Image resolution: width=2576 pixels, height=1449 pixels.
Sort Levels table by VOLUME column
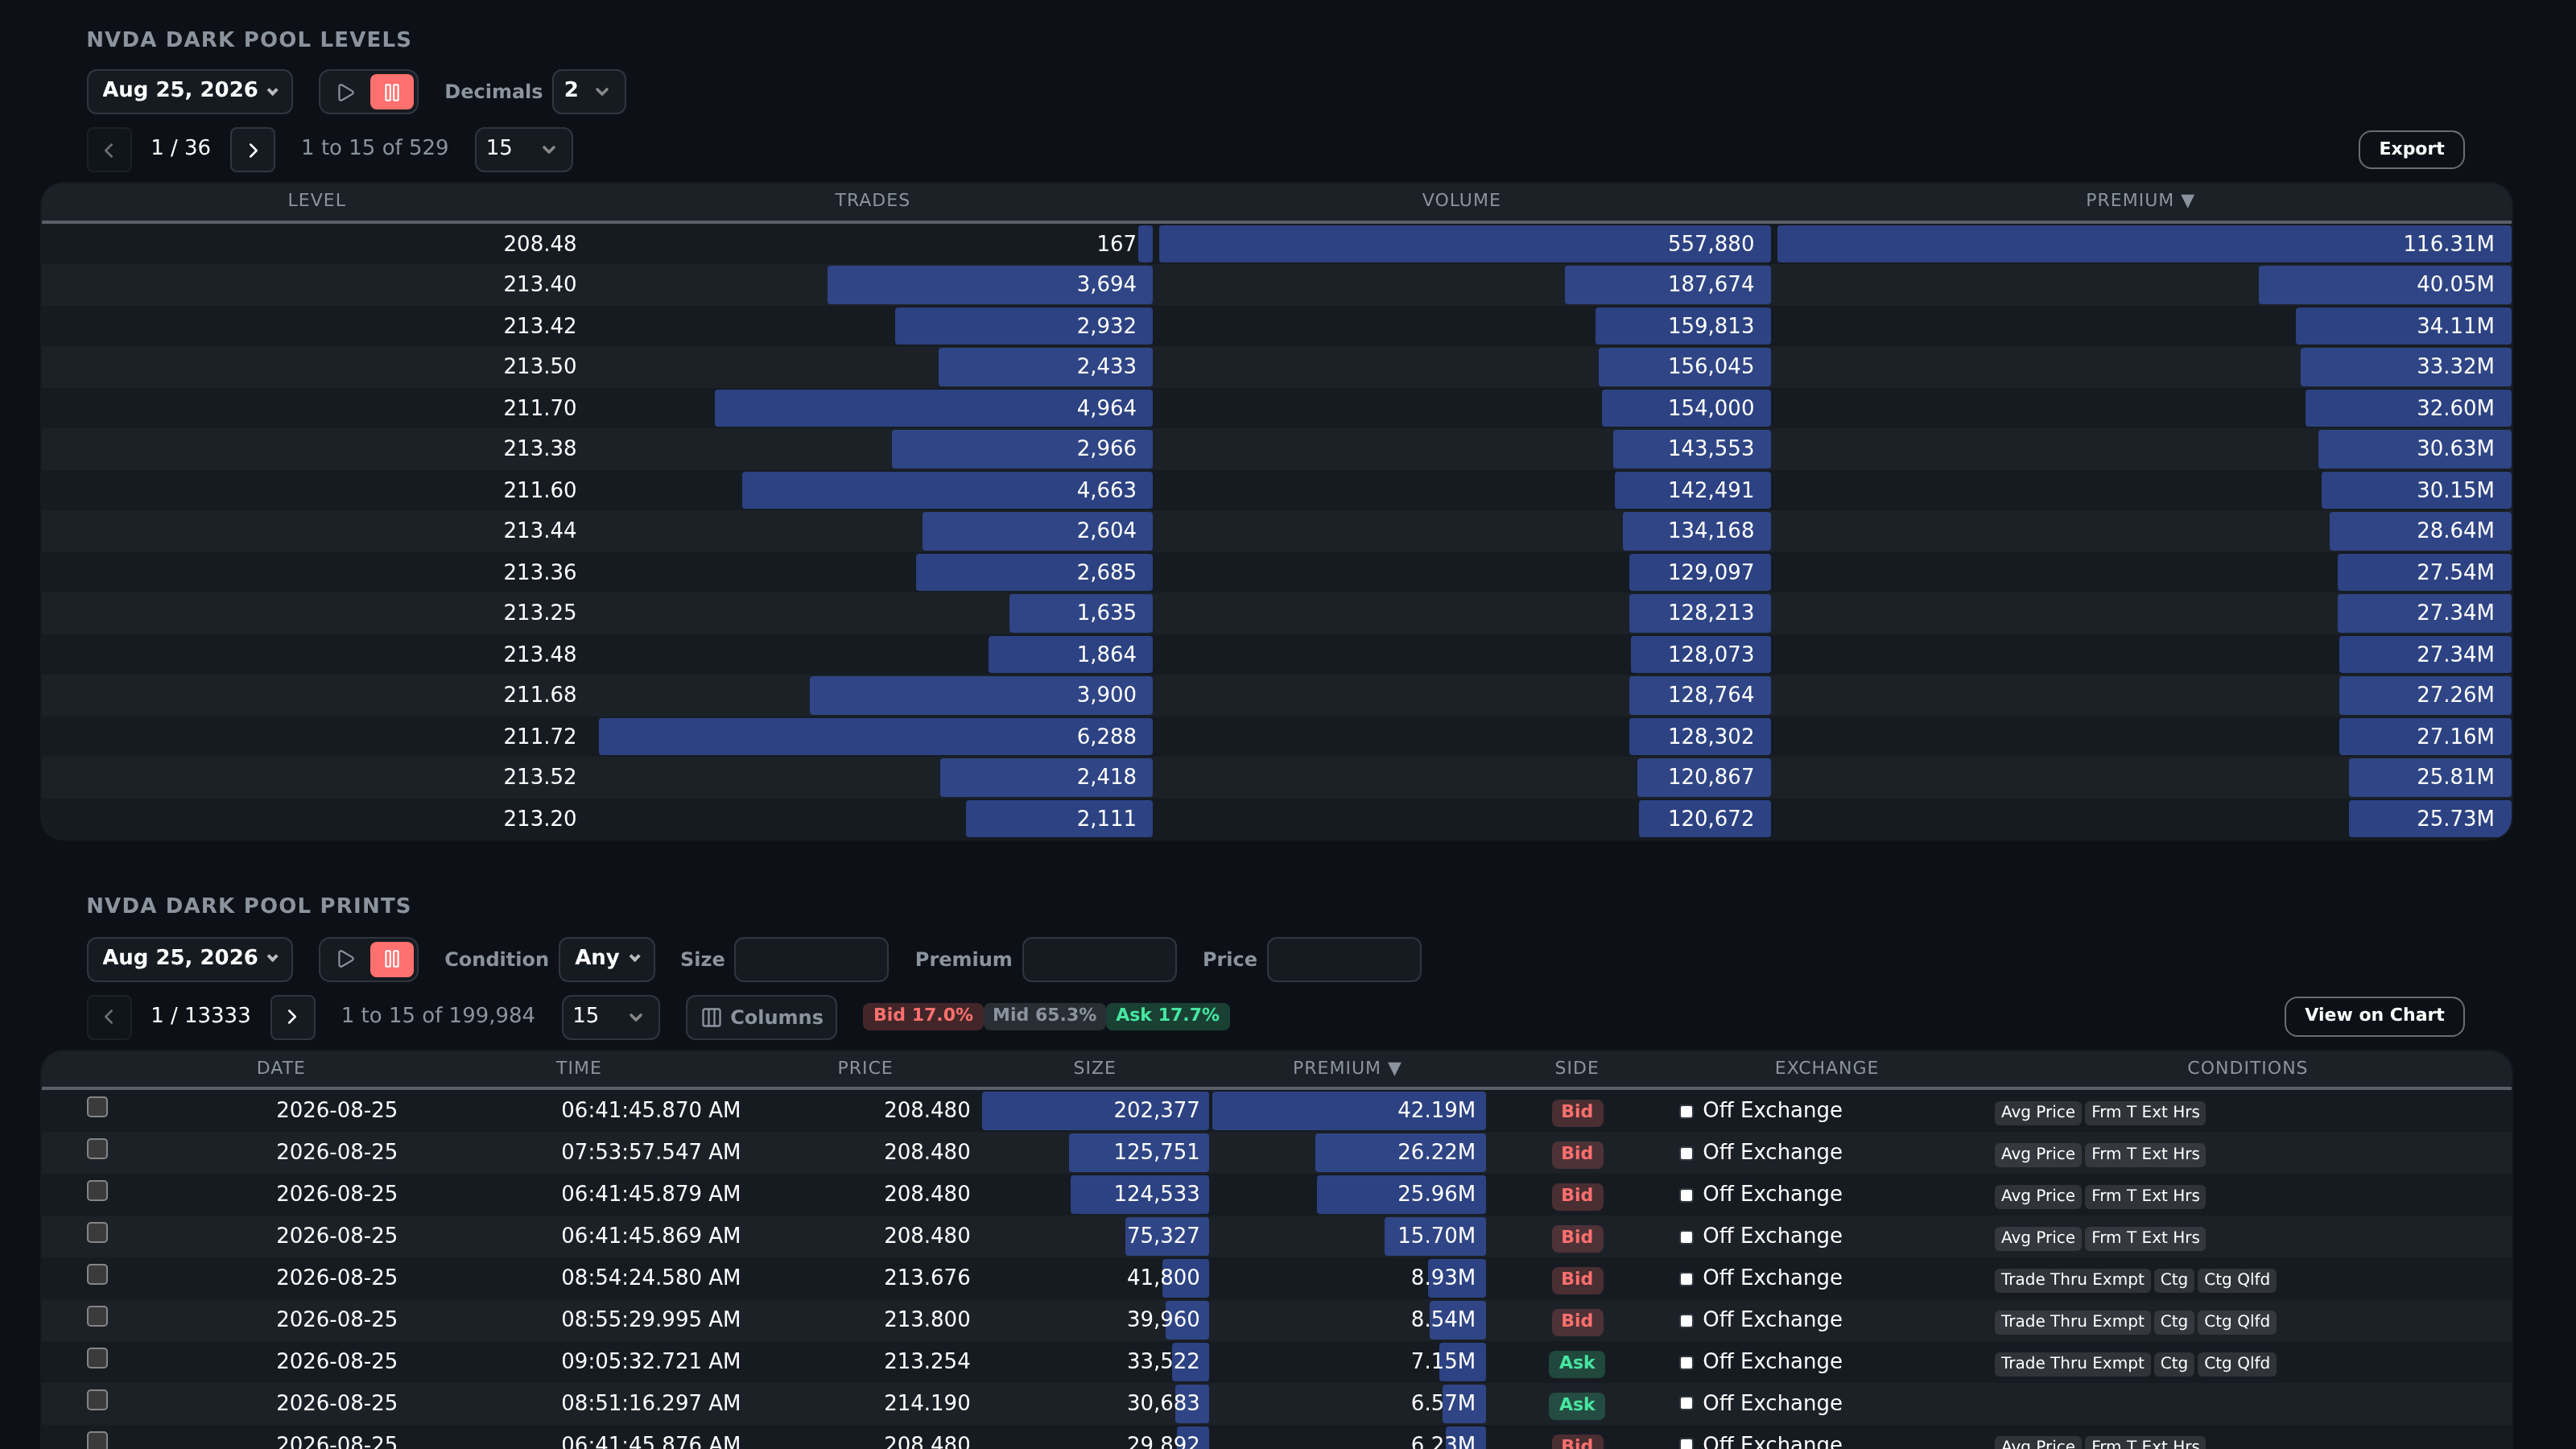(x=1461, y=200)
